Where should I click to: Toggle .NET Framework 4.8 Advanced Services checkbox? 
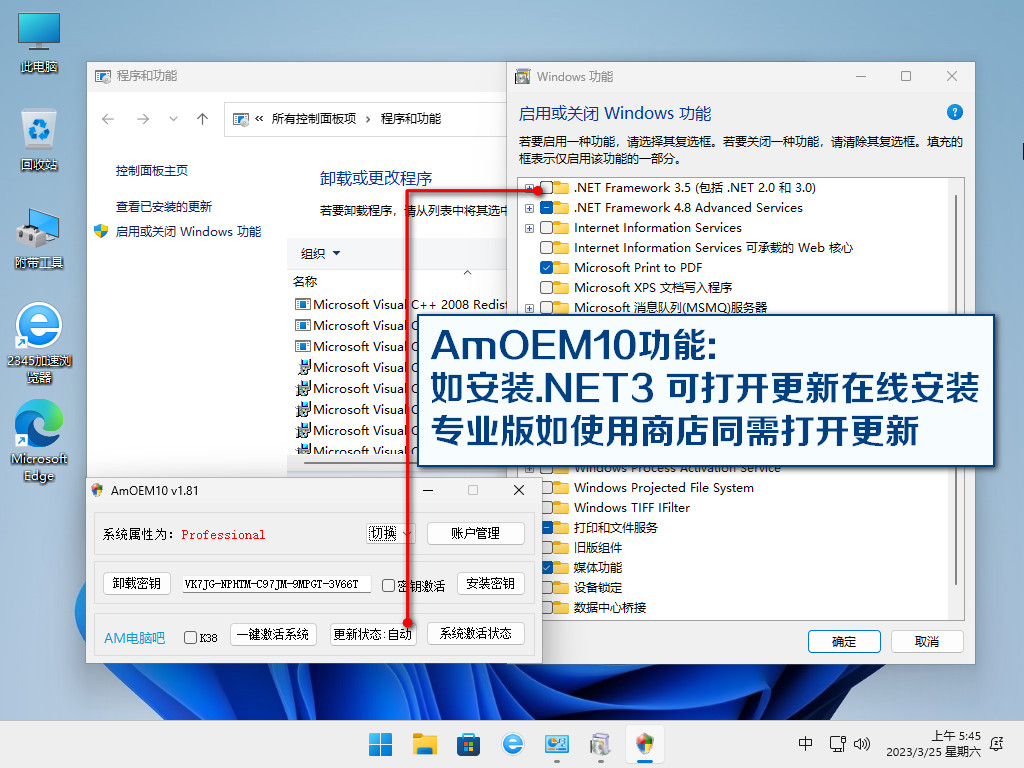coord(547,208)
